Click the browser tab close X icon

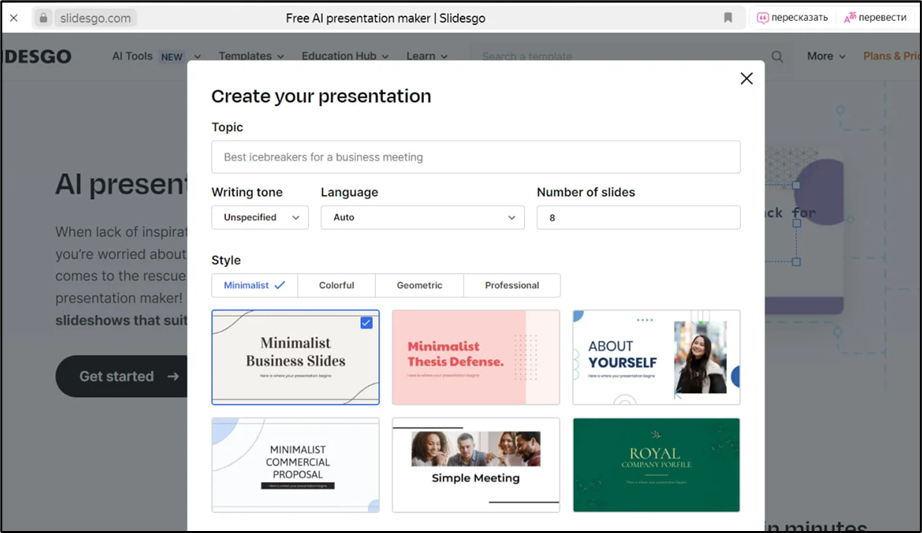(x=14, y=18)
